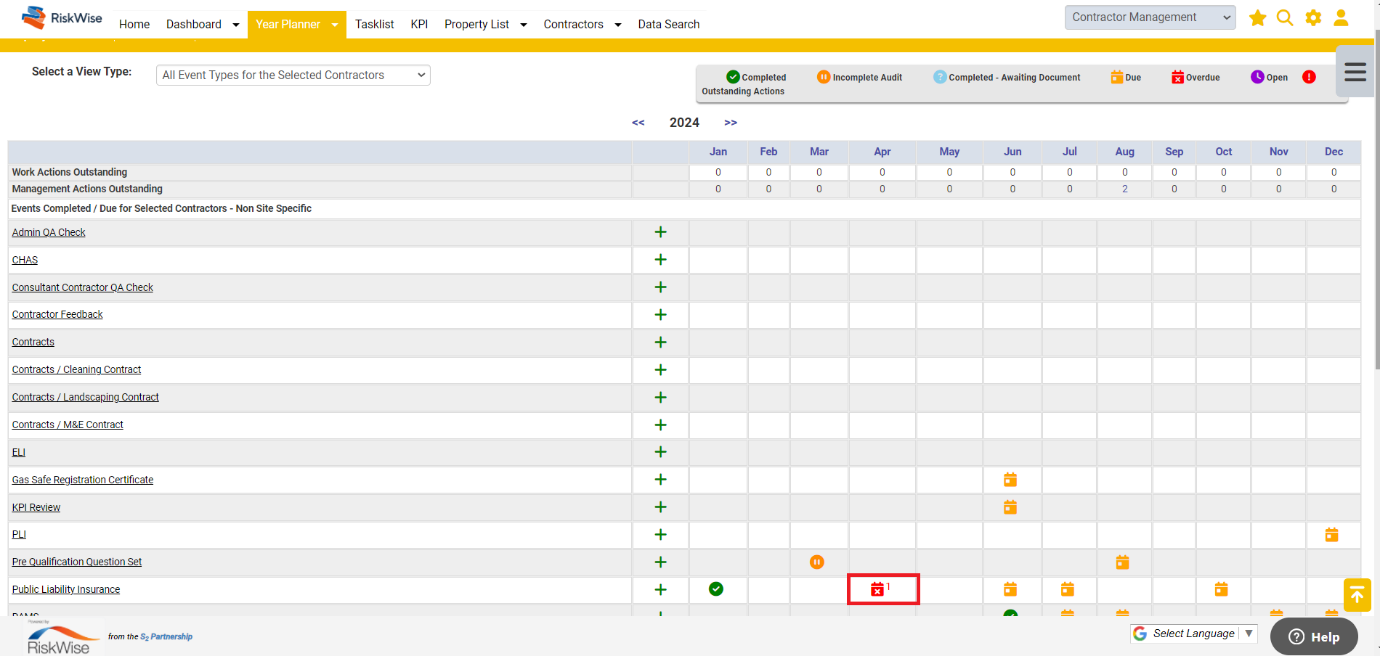Open the Admin QA Check link

coord(49,232)
